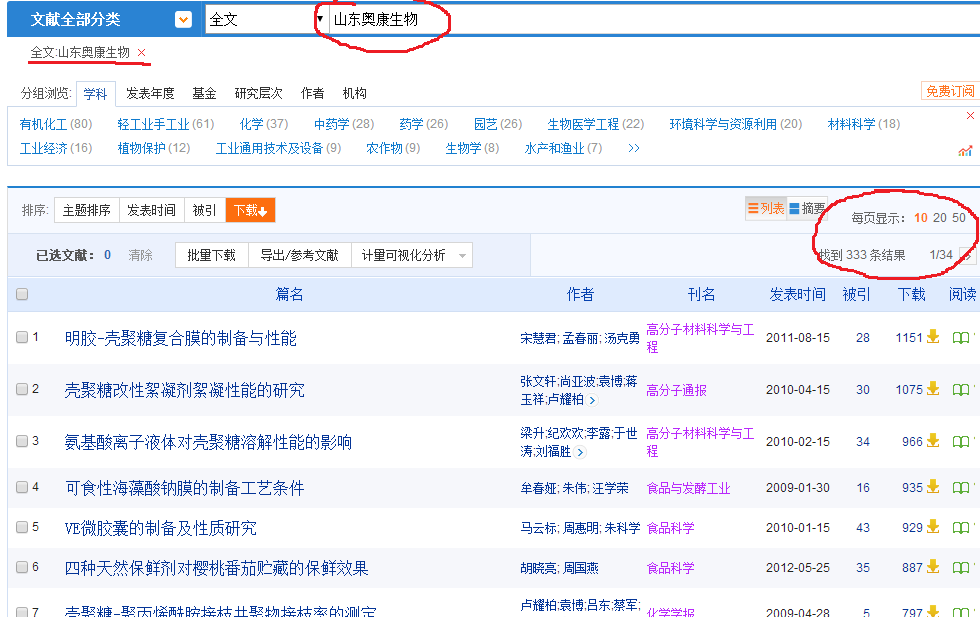Switch to the 发表年度 grouping tab
The image size is (980, 617).
coord(150,93)
